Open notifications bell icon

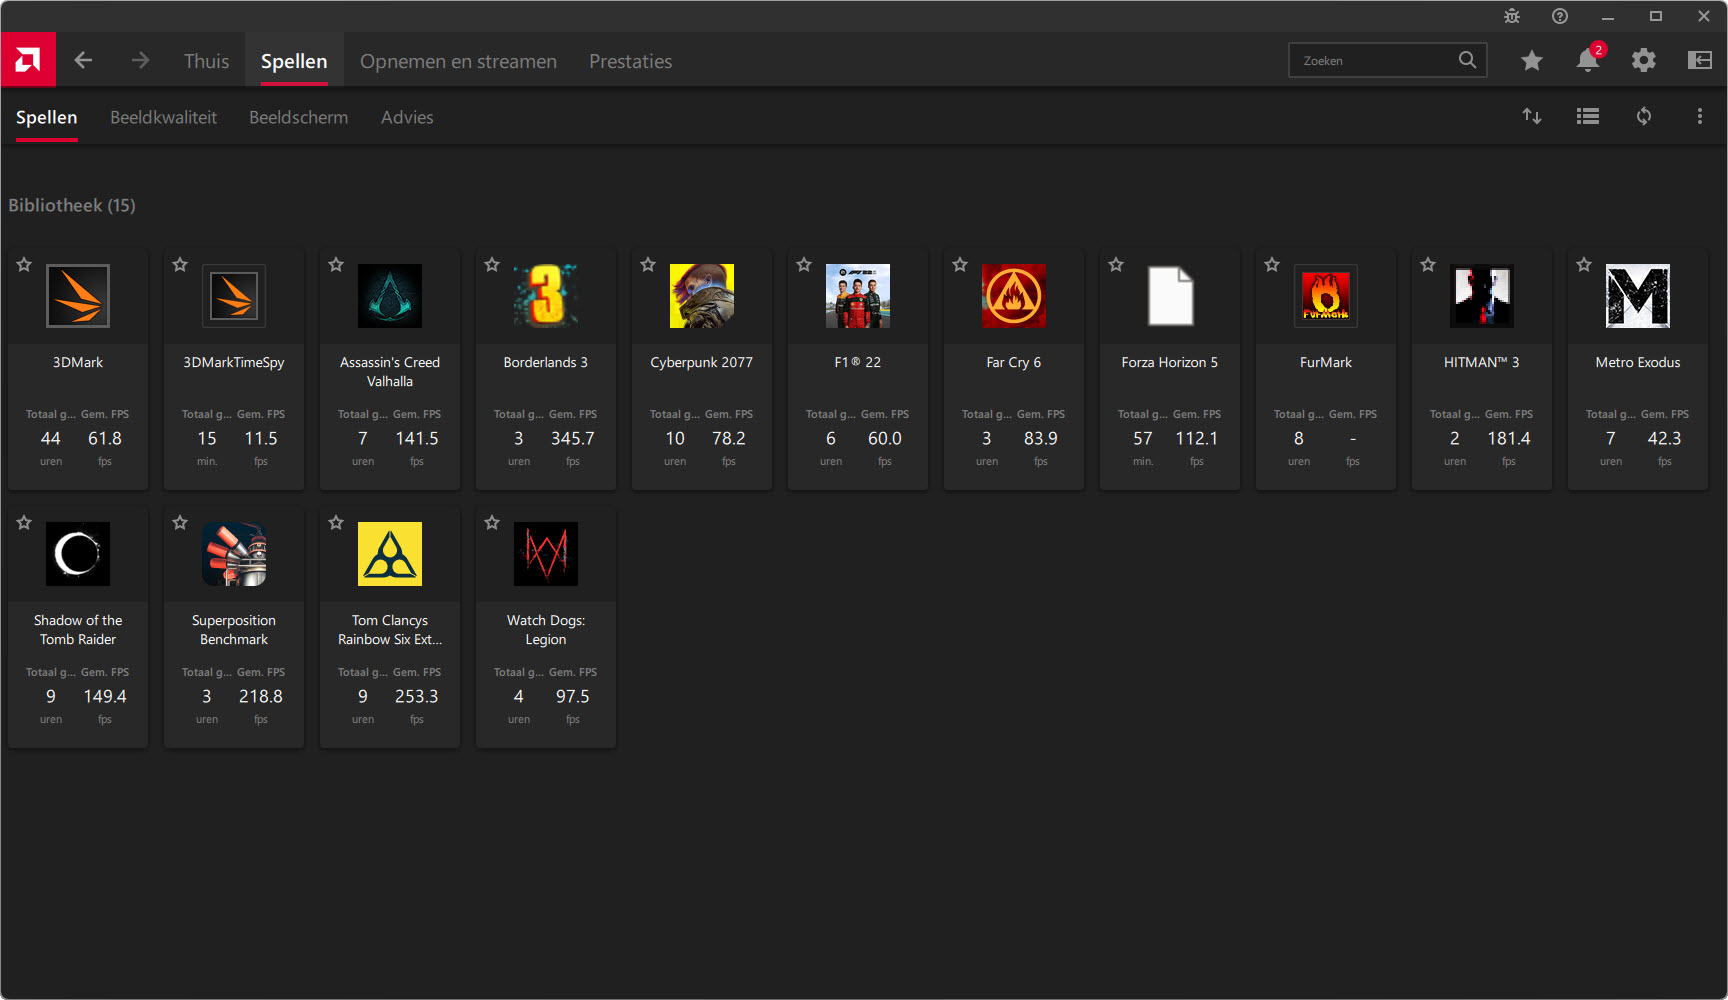(1588, 60)
